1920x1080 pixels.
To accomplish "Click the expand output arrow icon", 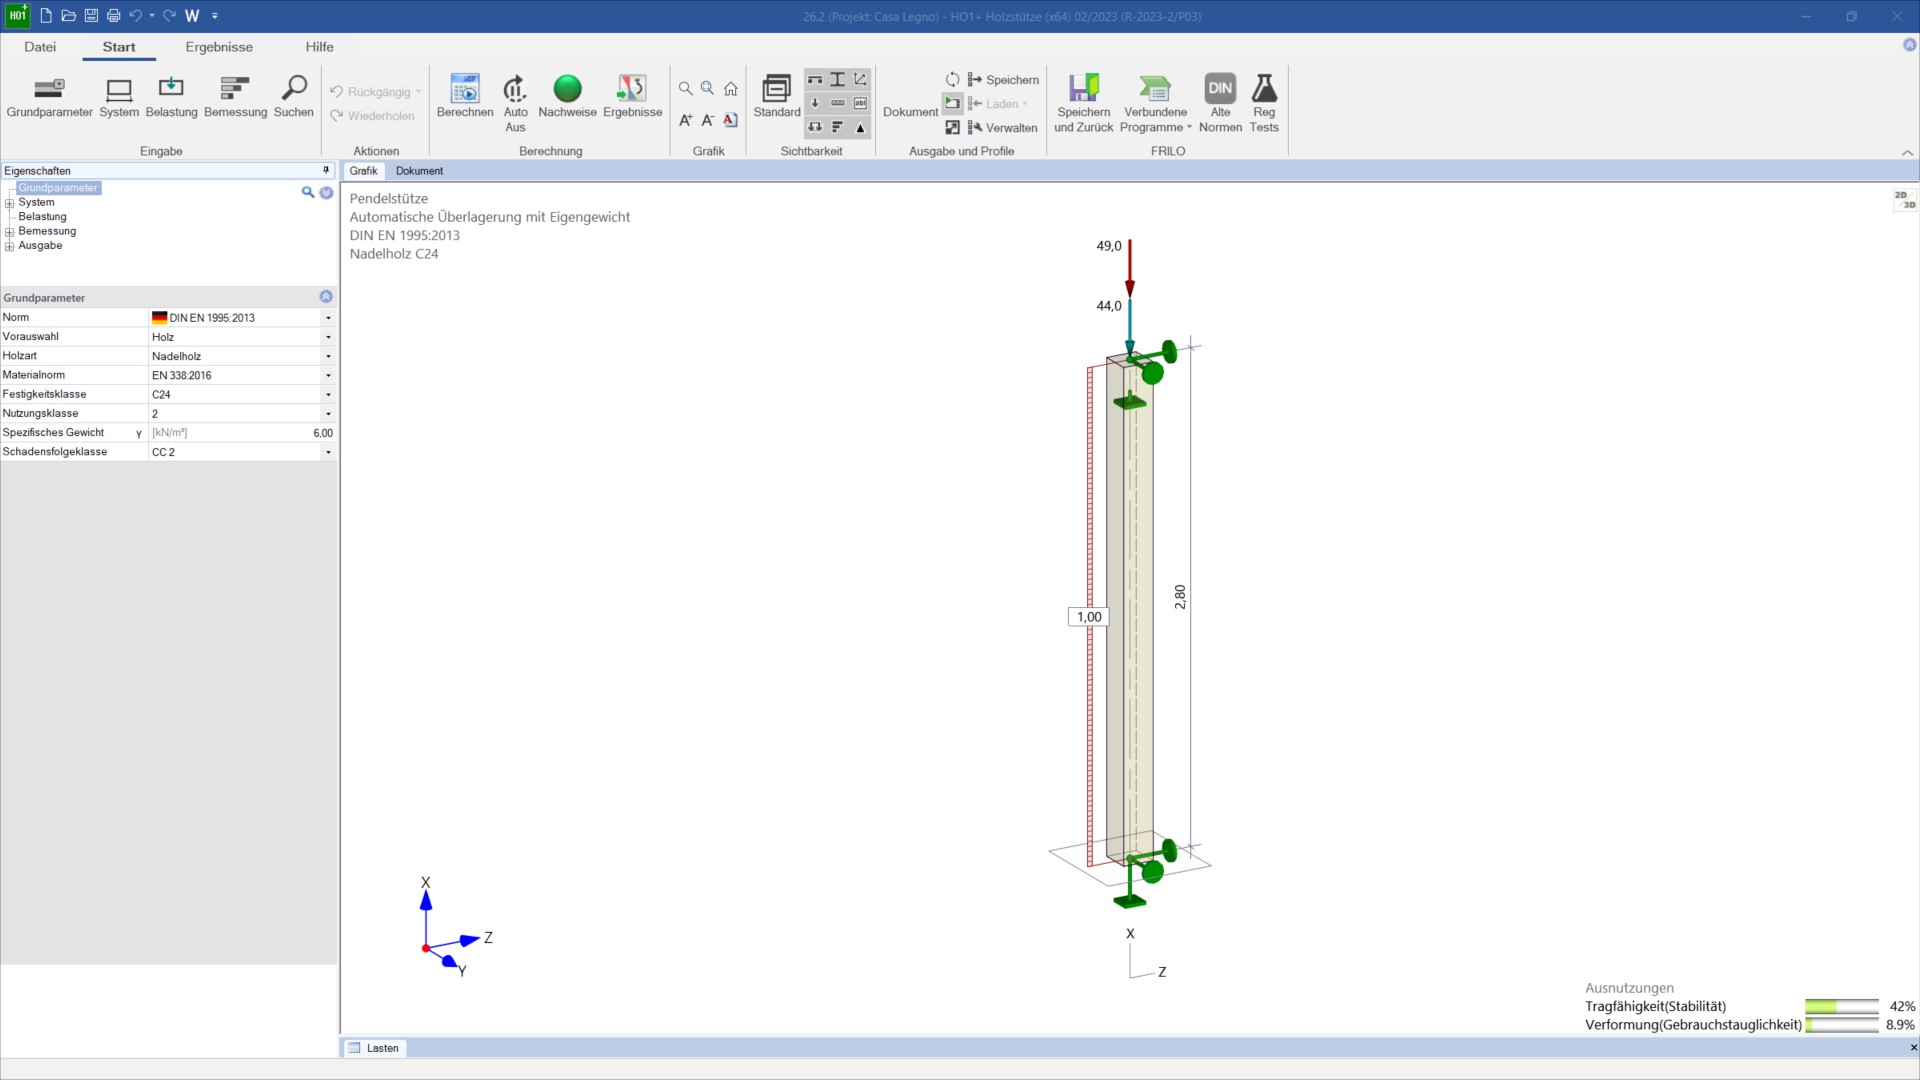I will [x=952, y=127].
